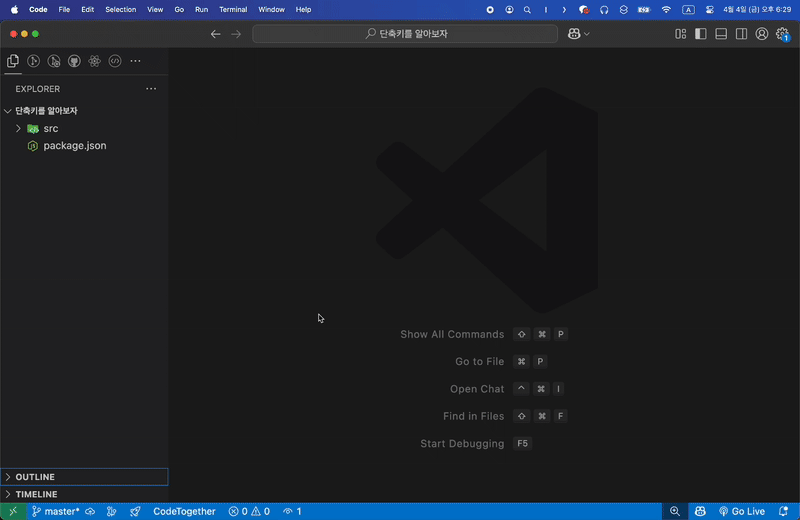This screenshot has width=800, height=520.
Task: Open the Explorer view in the activity bar
Action: pyautogui.click(x=13, y=61)
